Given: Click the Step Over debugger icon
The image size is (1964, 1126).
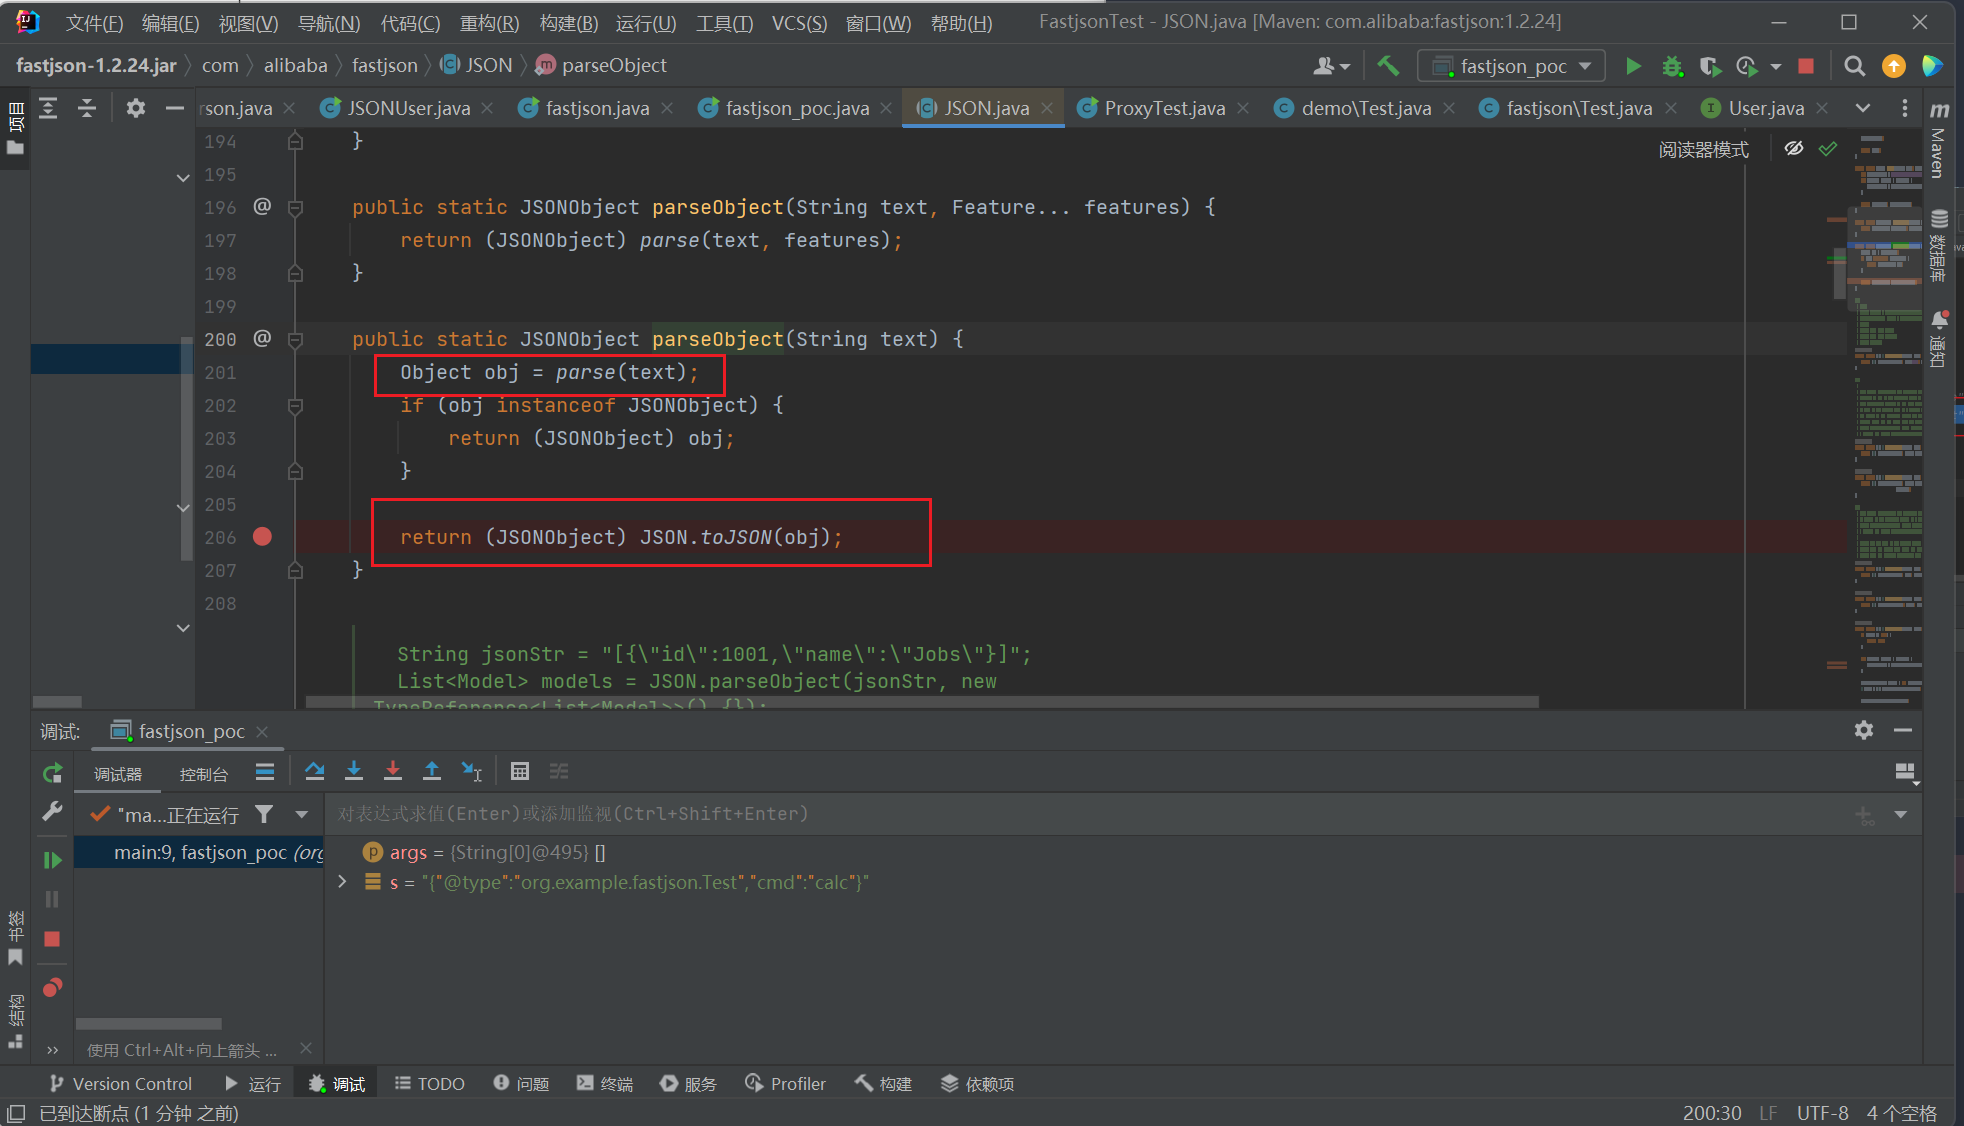Looking at the screenshot, I should 314,771.
